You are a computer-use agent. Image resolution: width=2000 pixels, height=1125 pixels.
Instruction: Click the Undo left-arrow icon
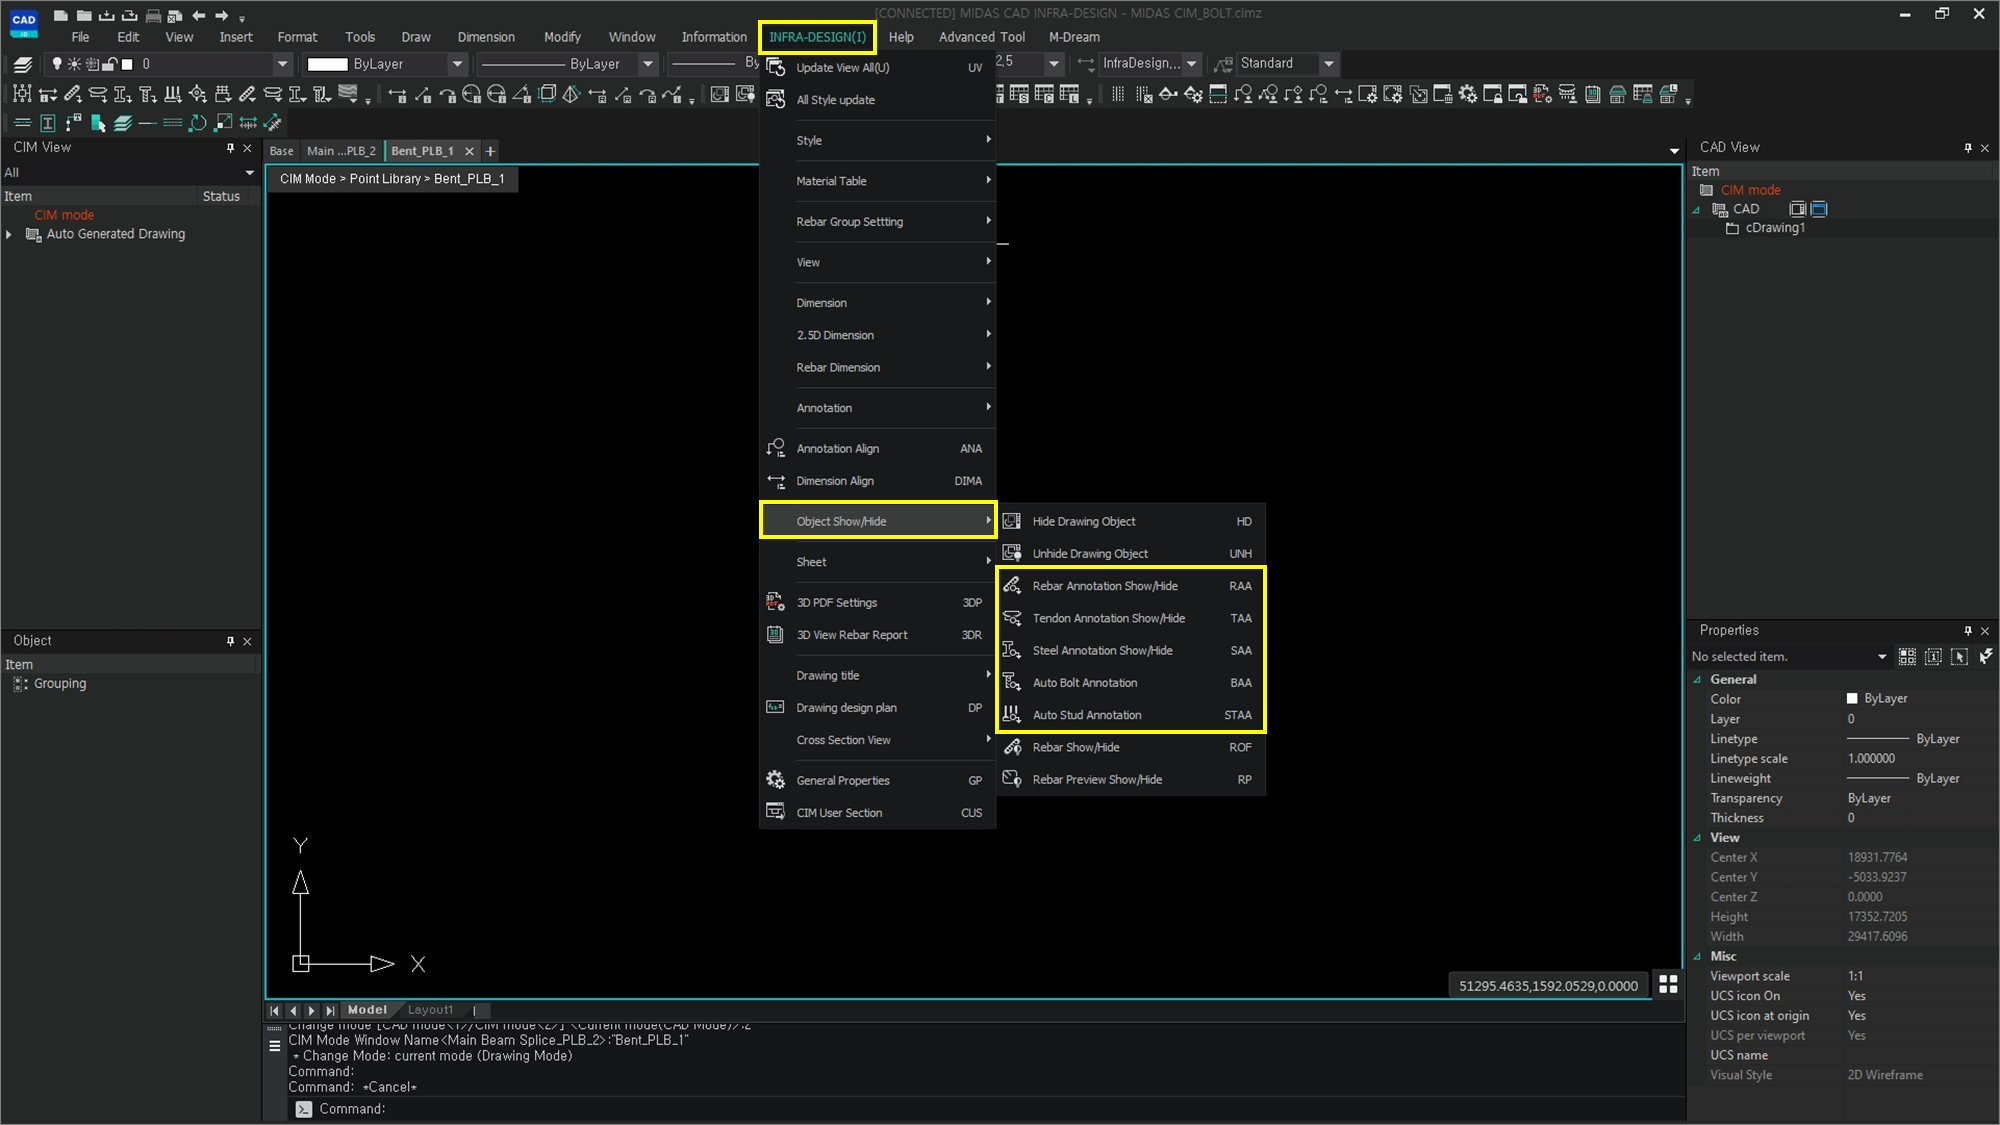point(198,15)
